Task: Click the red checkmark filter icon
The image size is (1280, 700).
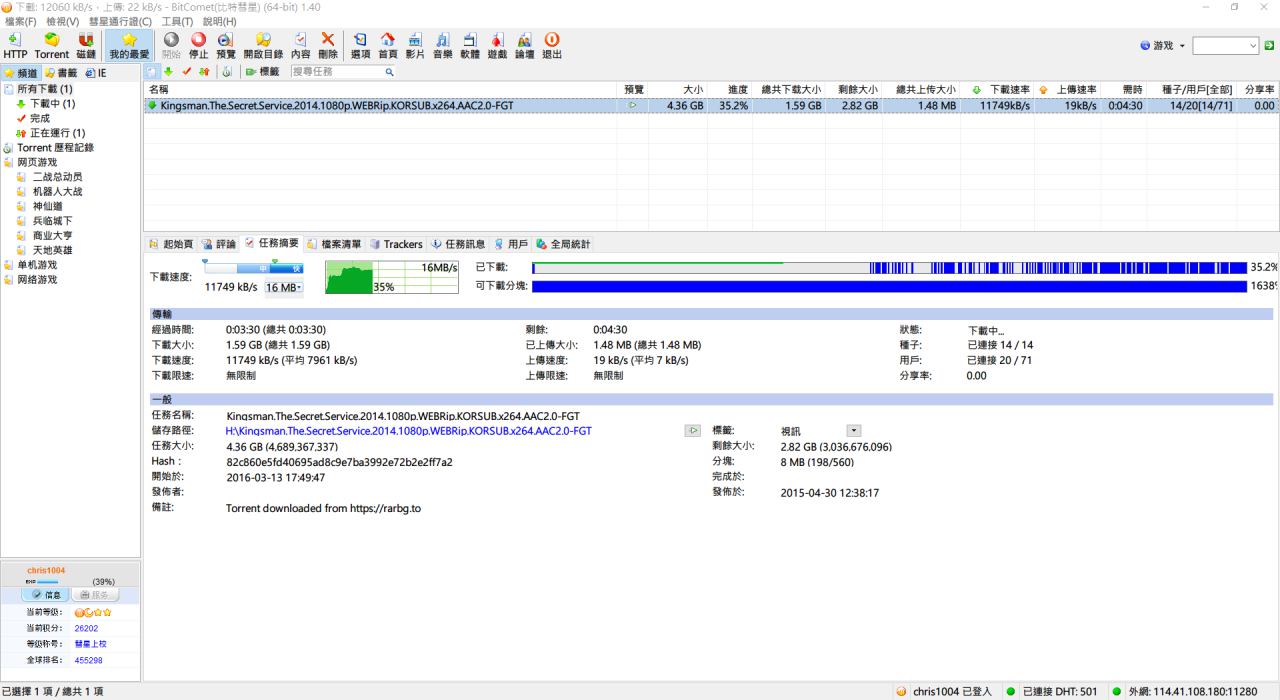Action: tap(186, 72)
